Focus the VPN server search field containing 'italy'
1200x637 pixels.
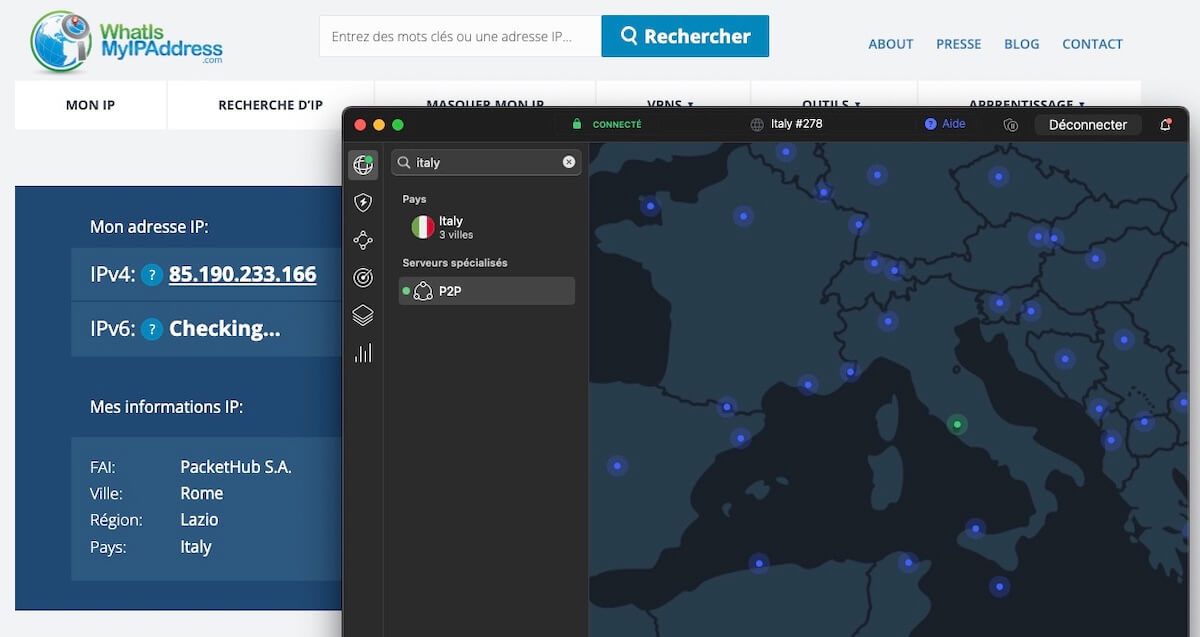[x=486, y=162]
